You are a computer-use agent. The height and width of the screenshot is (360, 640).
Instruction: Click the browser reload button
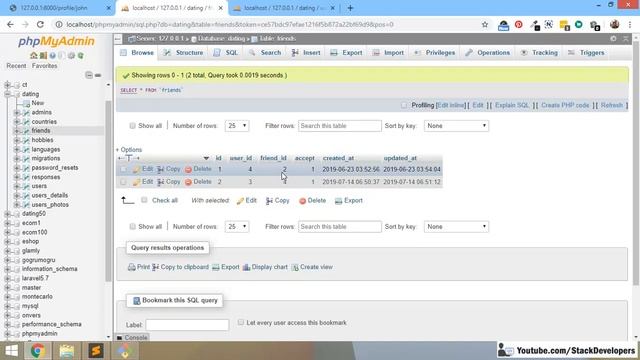[40, 24]
